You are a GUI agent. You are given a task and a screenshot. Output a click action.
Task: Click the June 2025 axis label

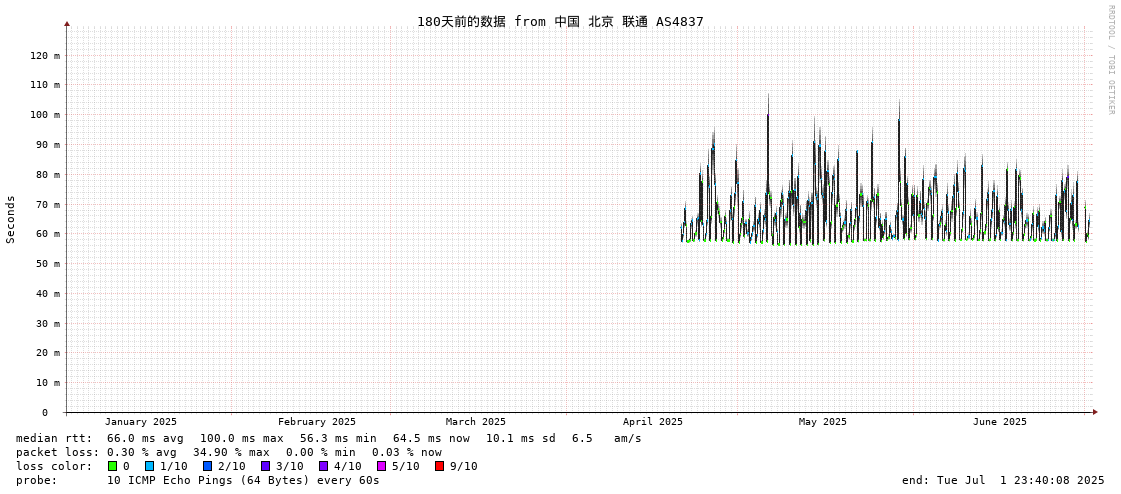click(999, 422)
